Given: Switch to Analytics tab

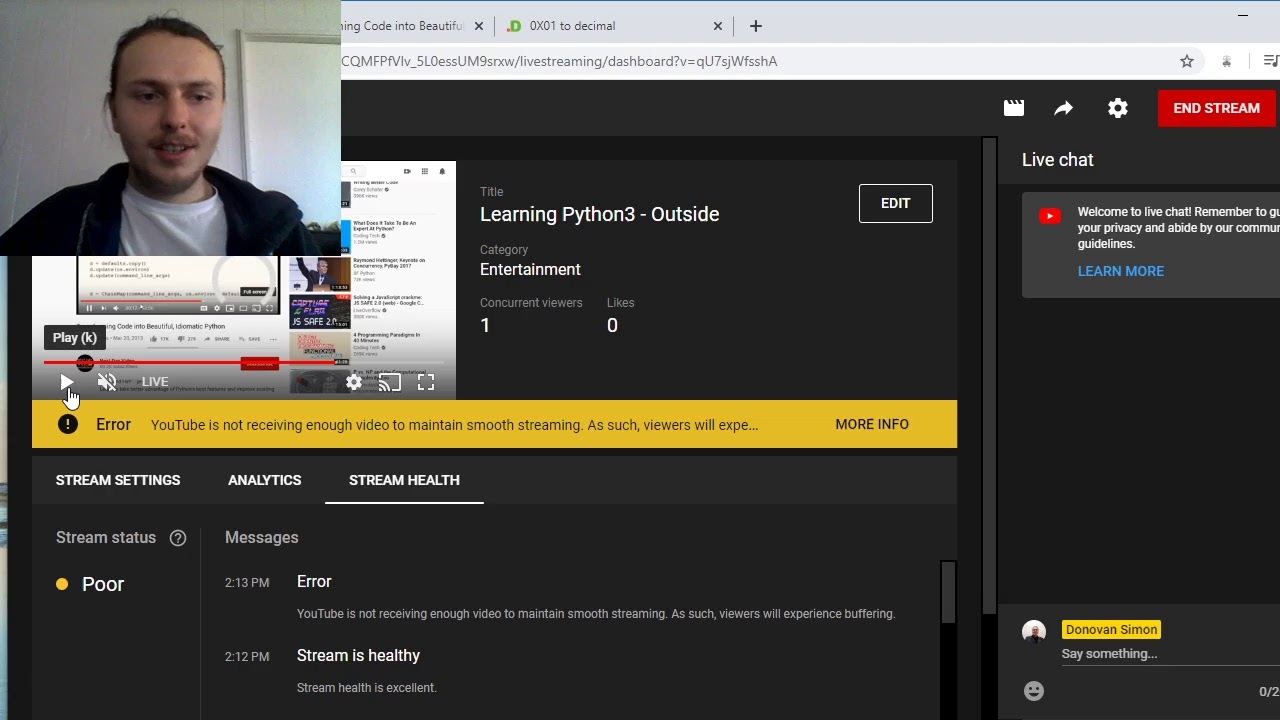Looking at the screenshot, I should point(264,480).
